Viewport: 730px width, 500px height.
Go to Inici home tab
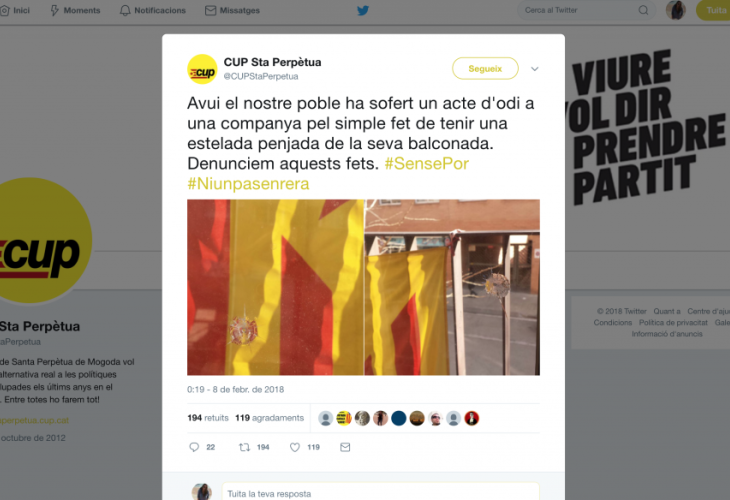[15, 10]
